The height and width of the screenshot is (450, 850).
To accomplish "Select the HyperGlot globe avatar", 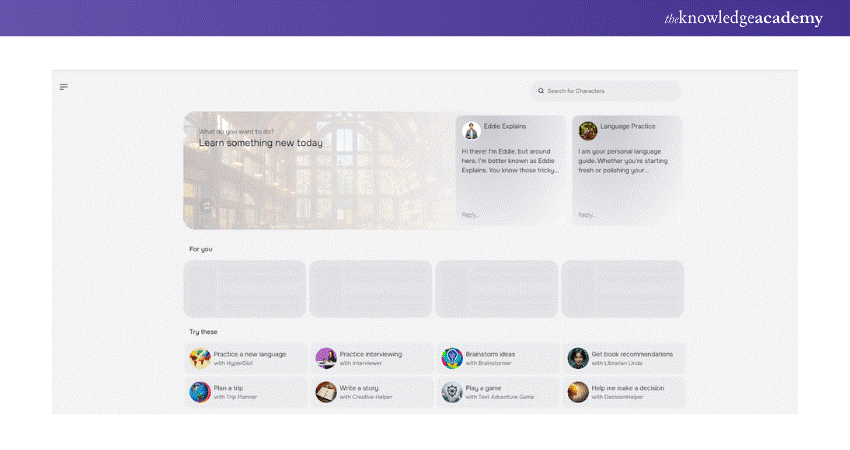I will point(200,358).
